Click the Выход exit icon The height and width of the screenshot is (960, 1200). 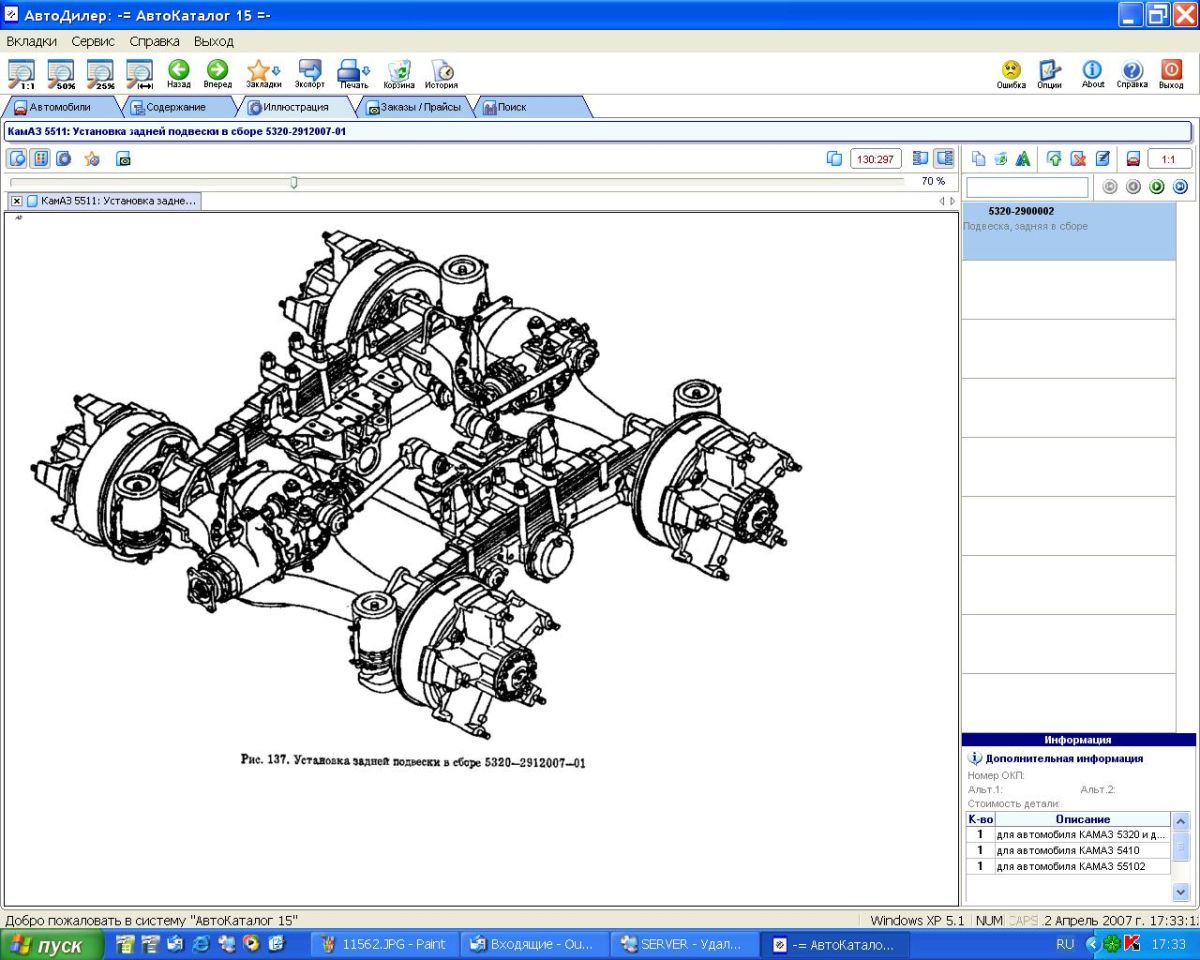(x=1171, y=73)
